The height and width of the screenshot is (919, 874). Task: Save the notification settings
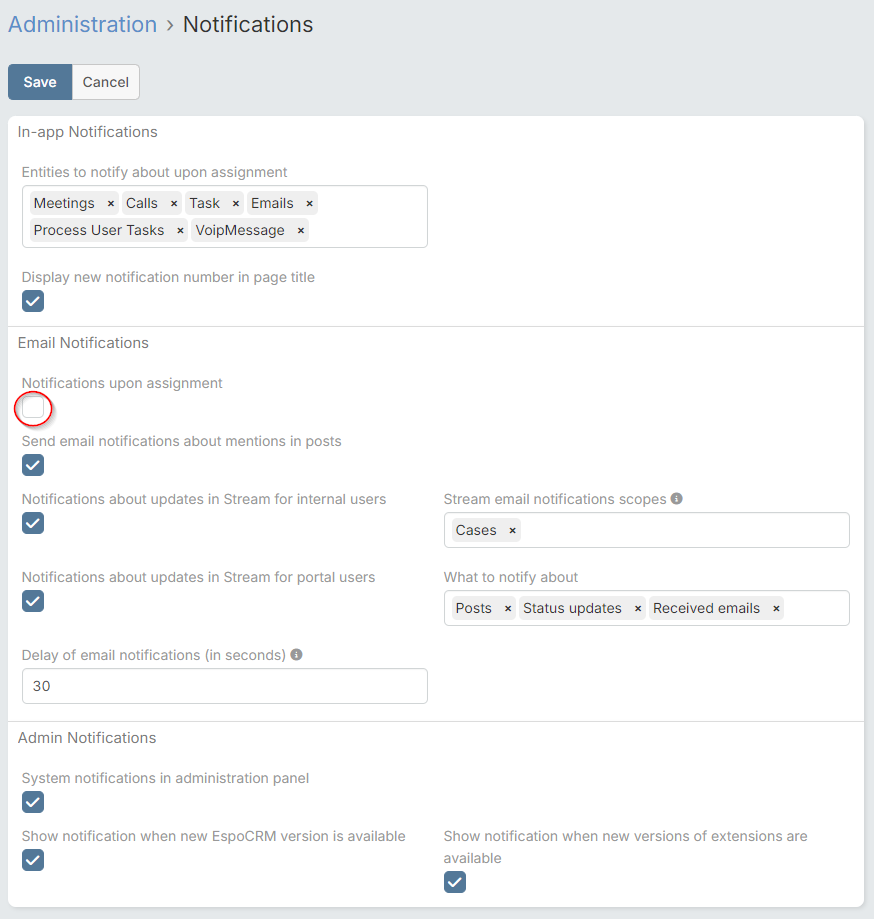pos(40,82)
